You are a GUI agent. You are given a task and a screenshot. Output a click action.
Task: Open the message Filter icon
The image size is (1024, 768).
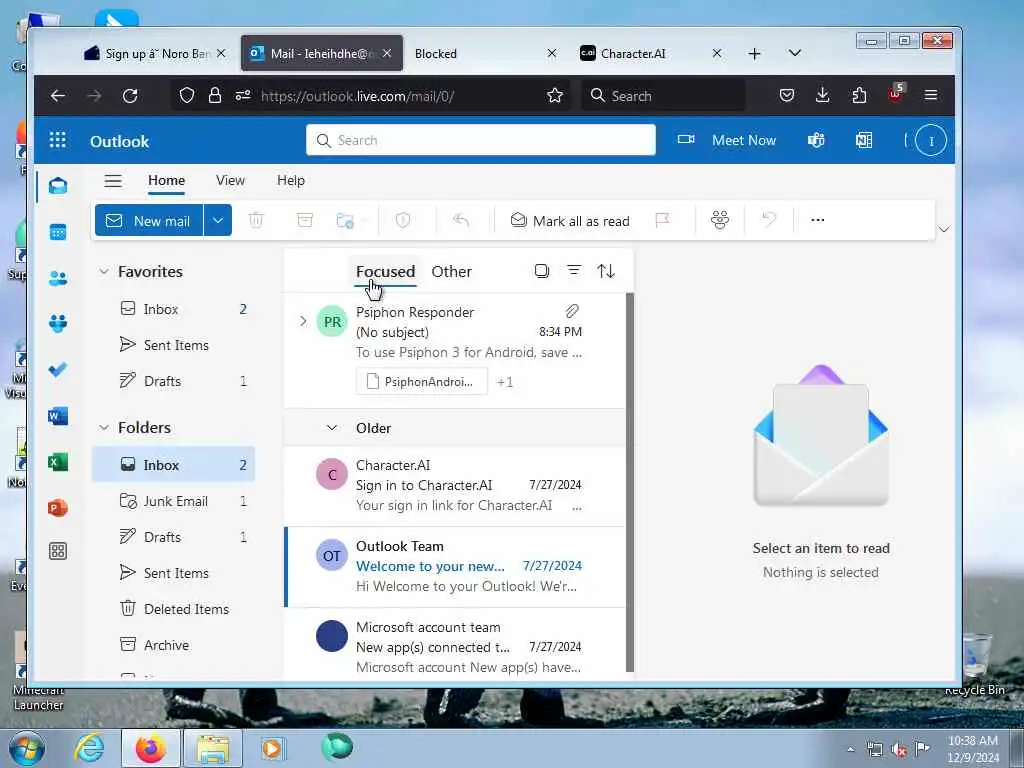pos(574,270)
